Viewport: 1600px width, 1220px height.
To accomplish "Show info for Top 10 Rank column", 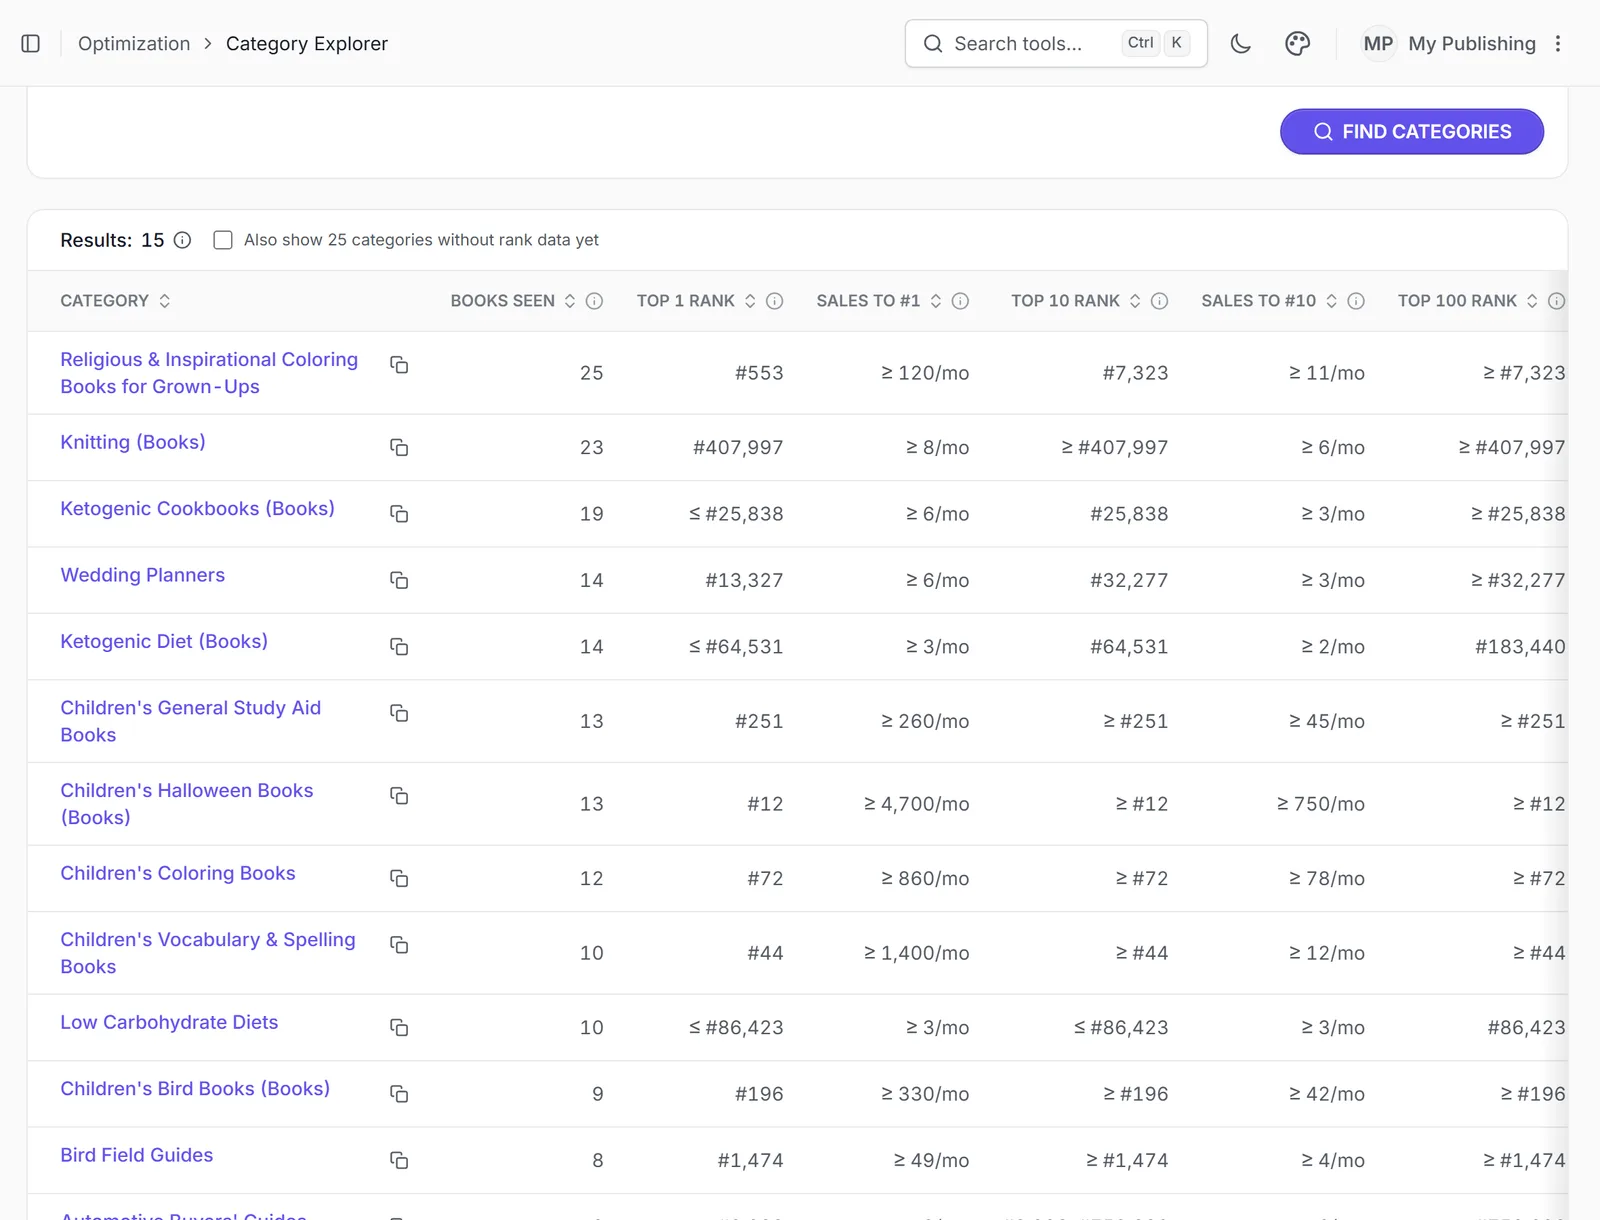I will pyautogui.click(x=1159, y=301).
